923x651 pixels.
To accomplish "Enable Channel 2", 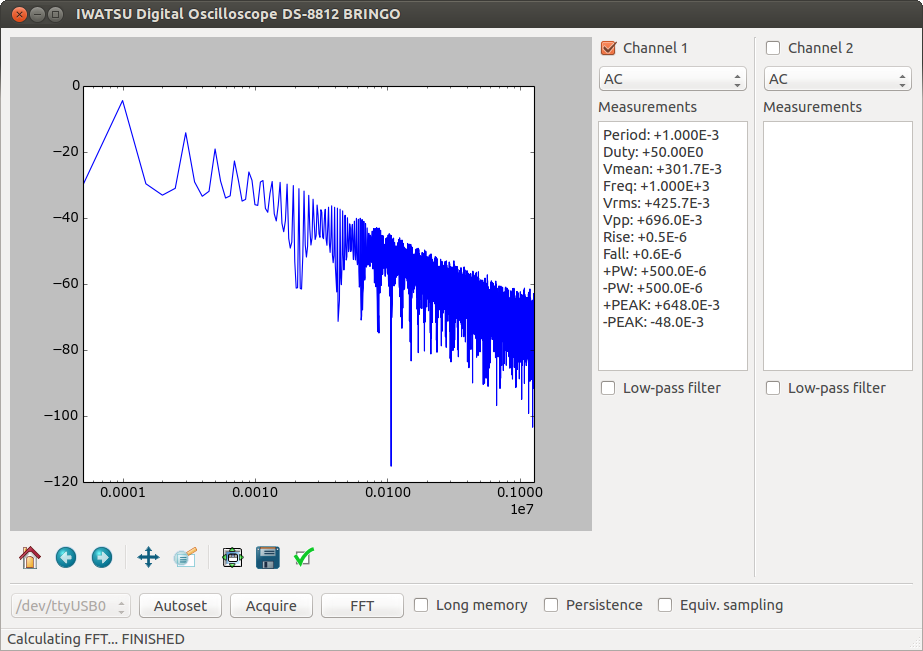I will click(x=772, y=47).
